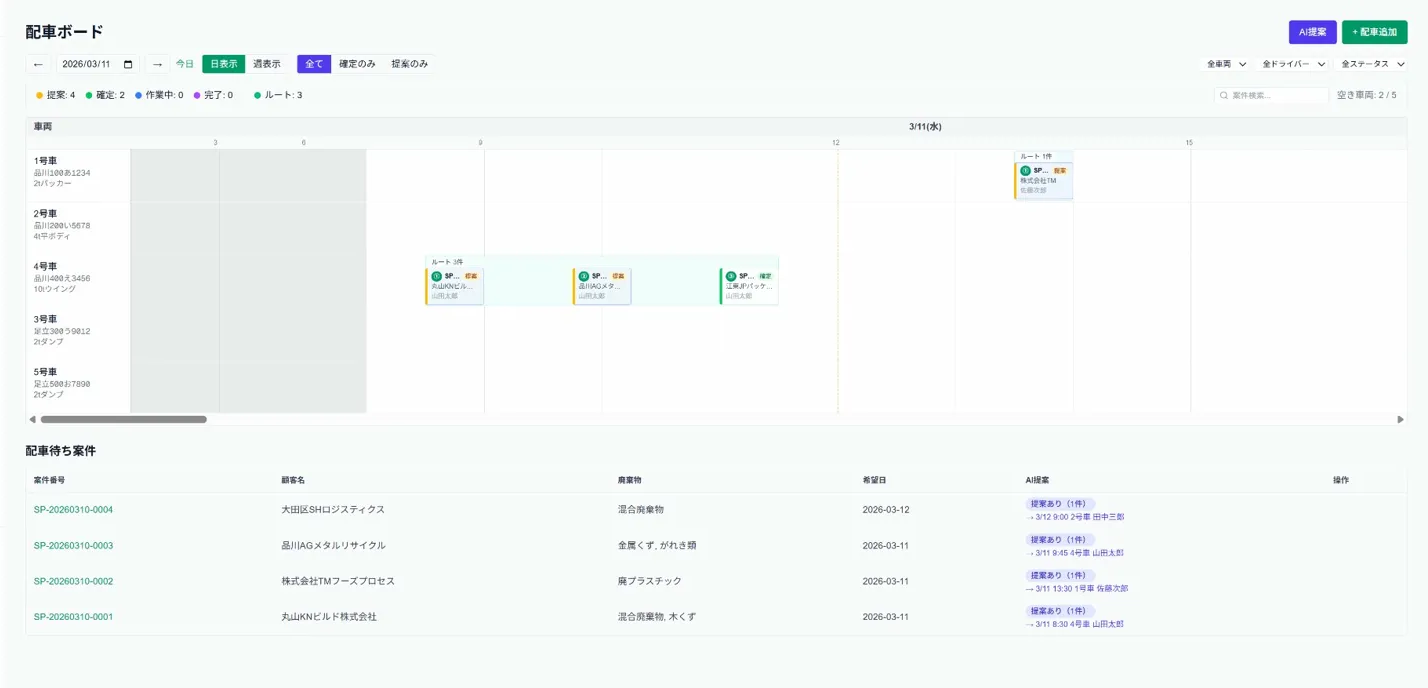The width and height of the screenshot is (1428, 688).
Task: Open the 全ステータス status dropdown
Action: (1372, 64)
